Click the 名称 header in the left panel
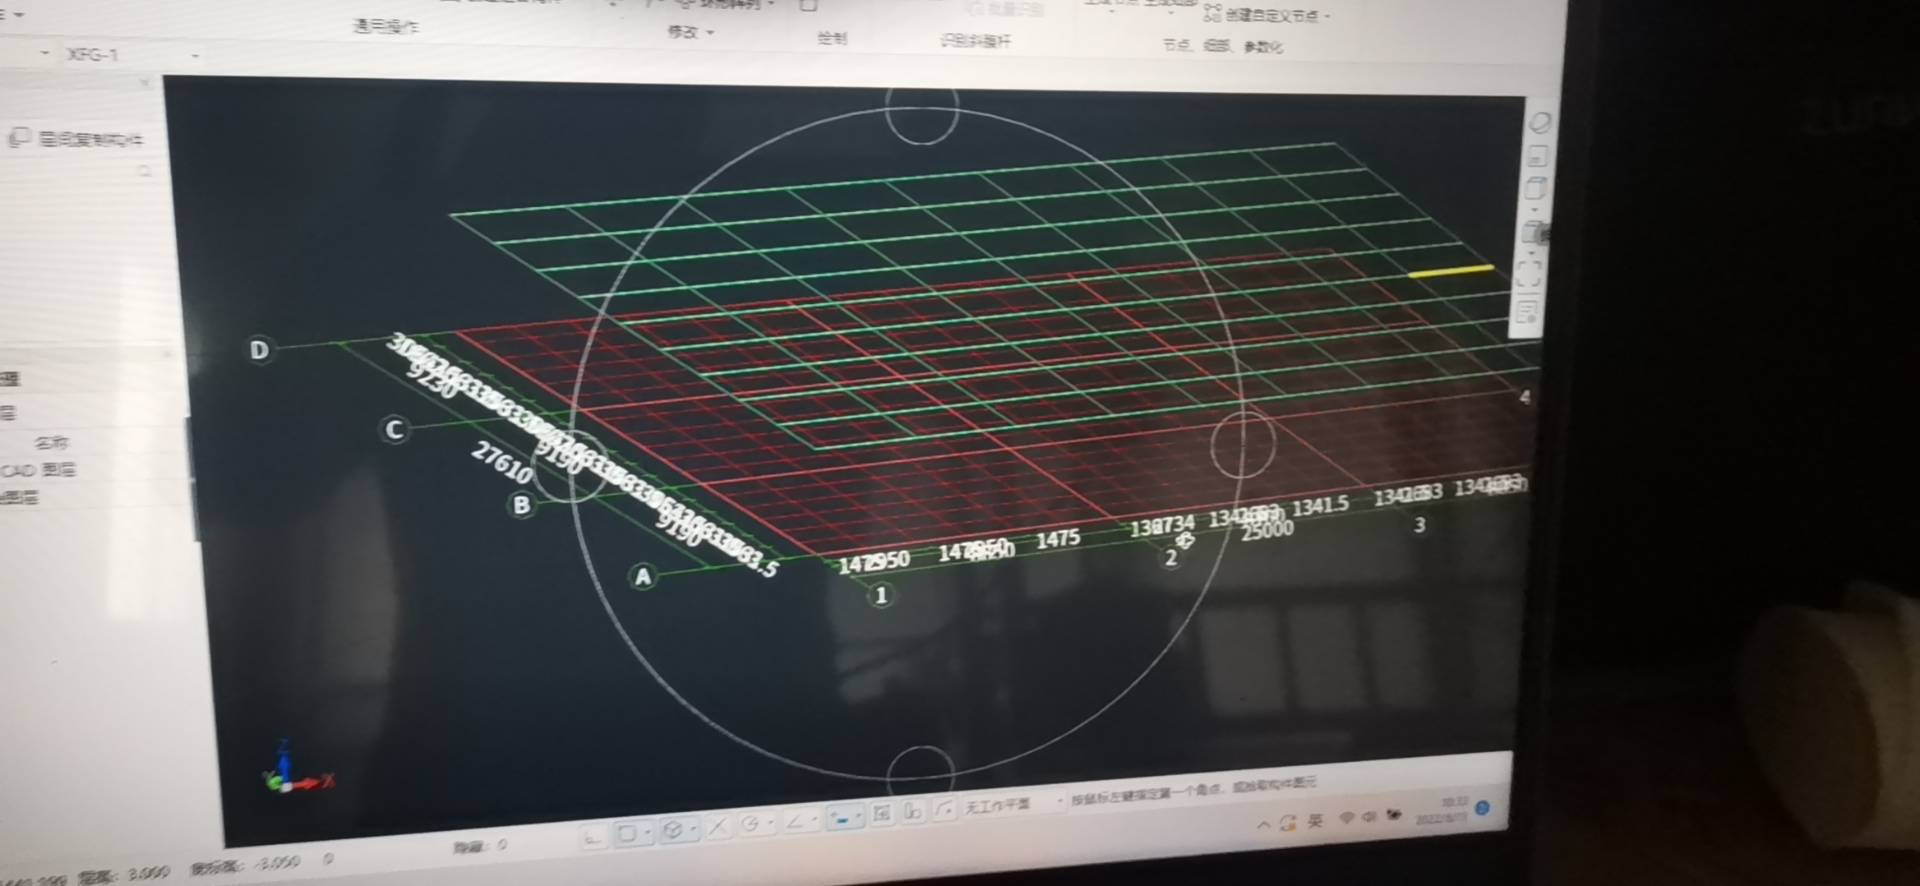Image resolution: width=1920 pixels, height=886 pixels. coord(53,442)
